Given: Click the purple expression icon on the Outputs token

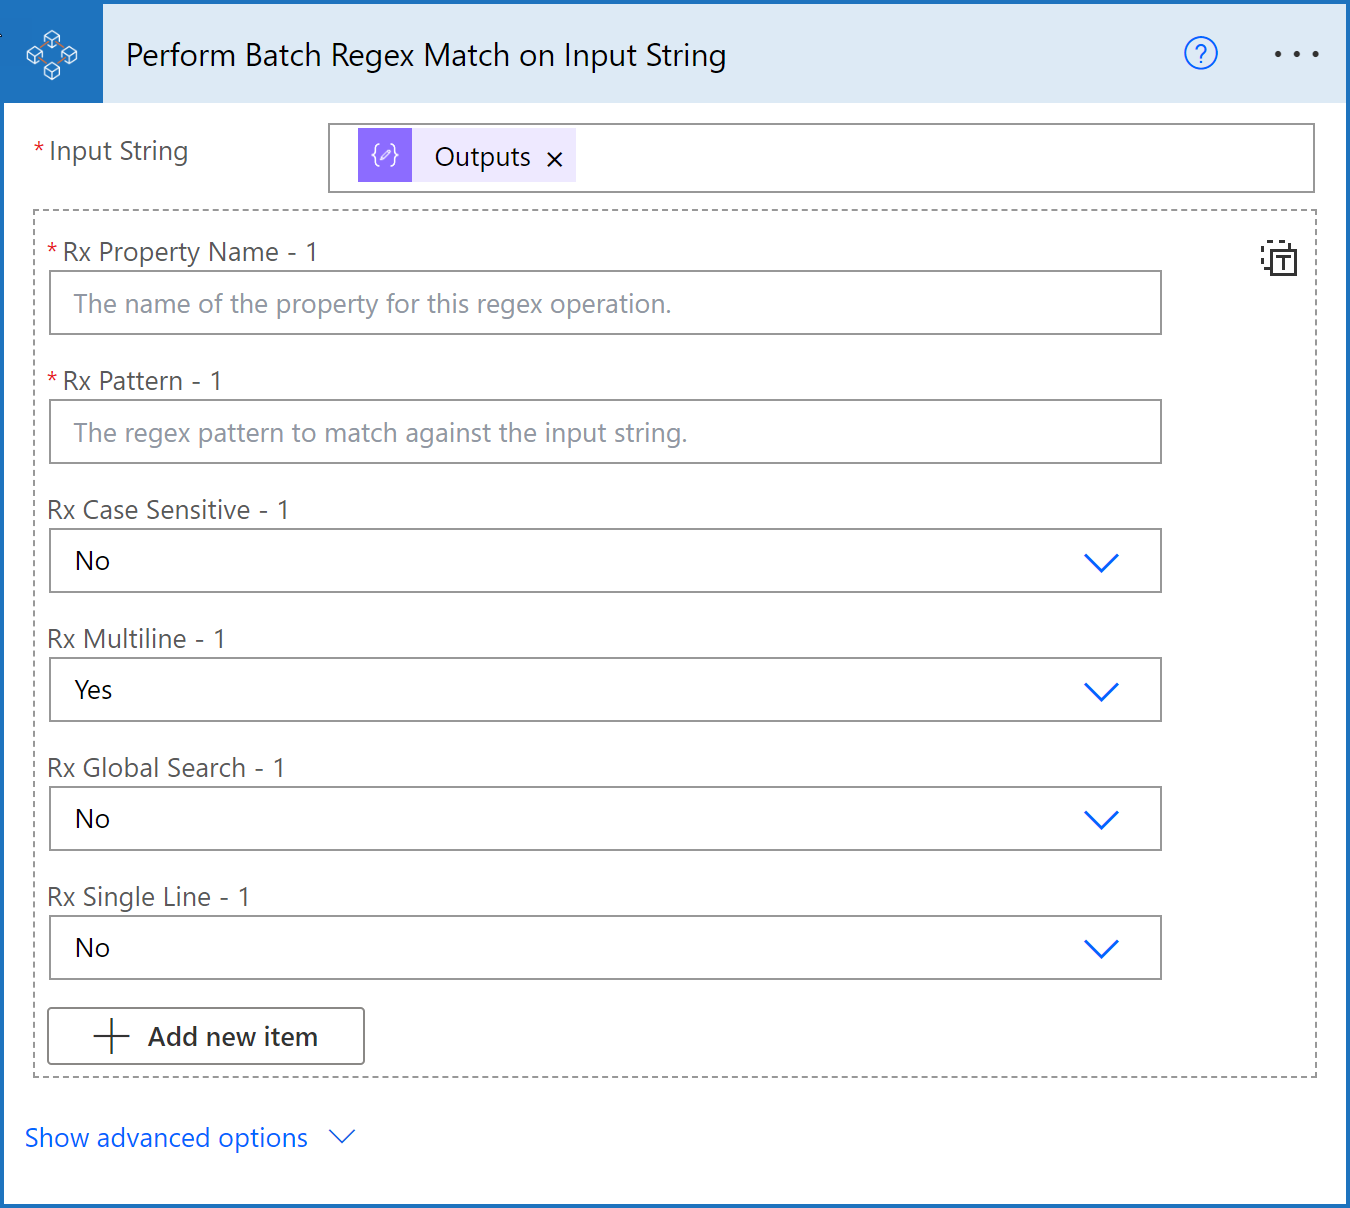Looking at the screenshot, I should click(385, 155).
